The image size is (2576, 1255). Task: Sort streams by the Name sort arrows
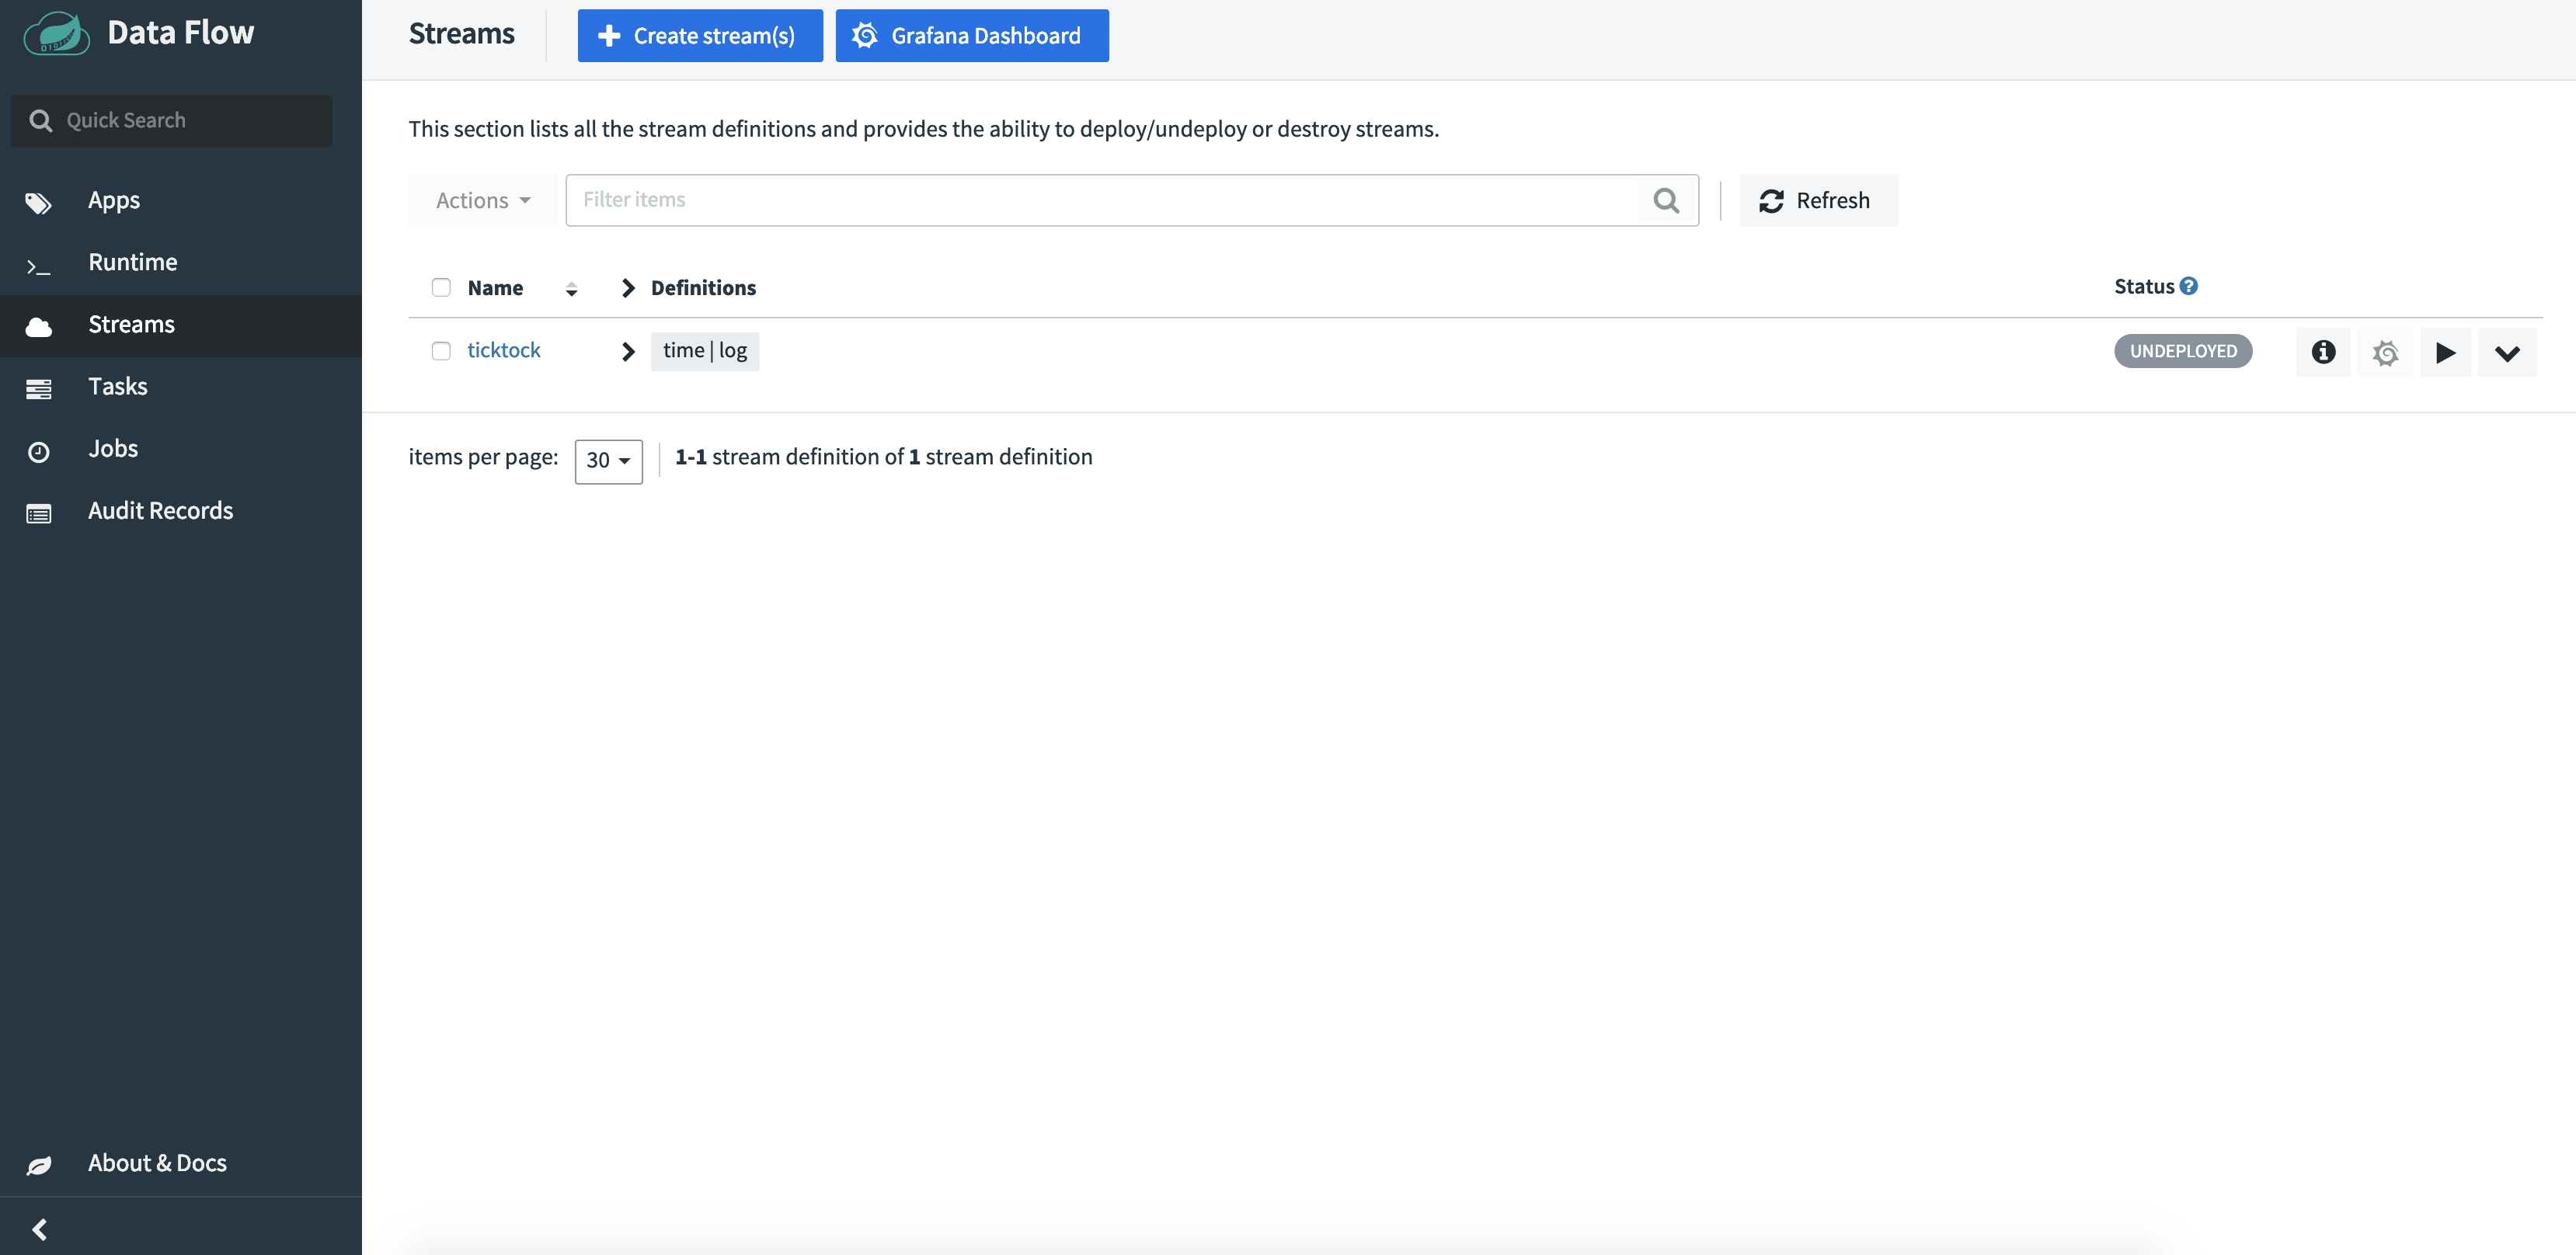tap(571, 289)
